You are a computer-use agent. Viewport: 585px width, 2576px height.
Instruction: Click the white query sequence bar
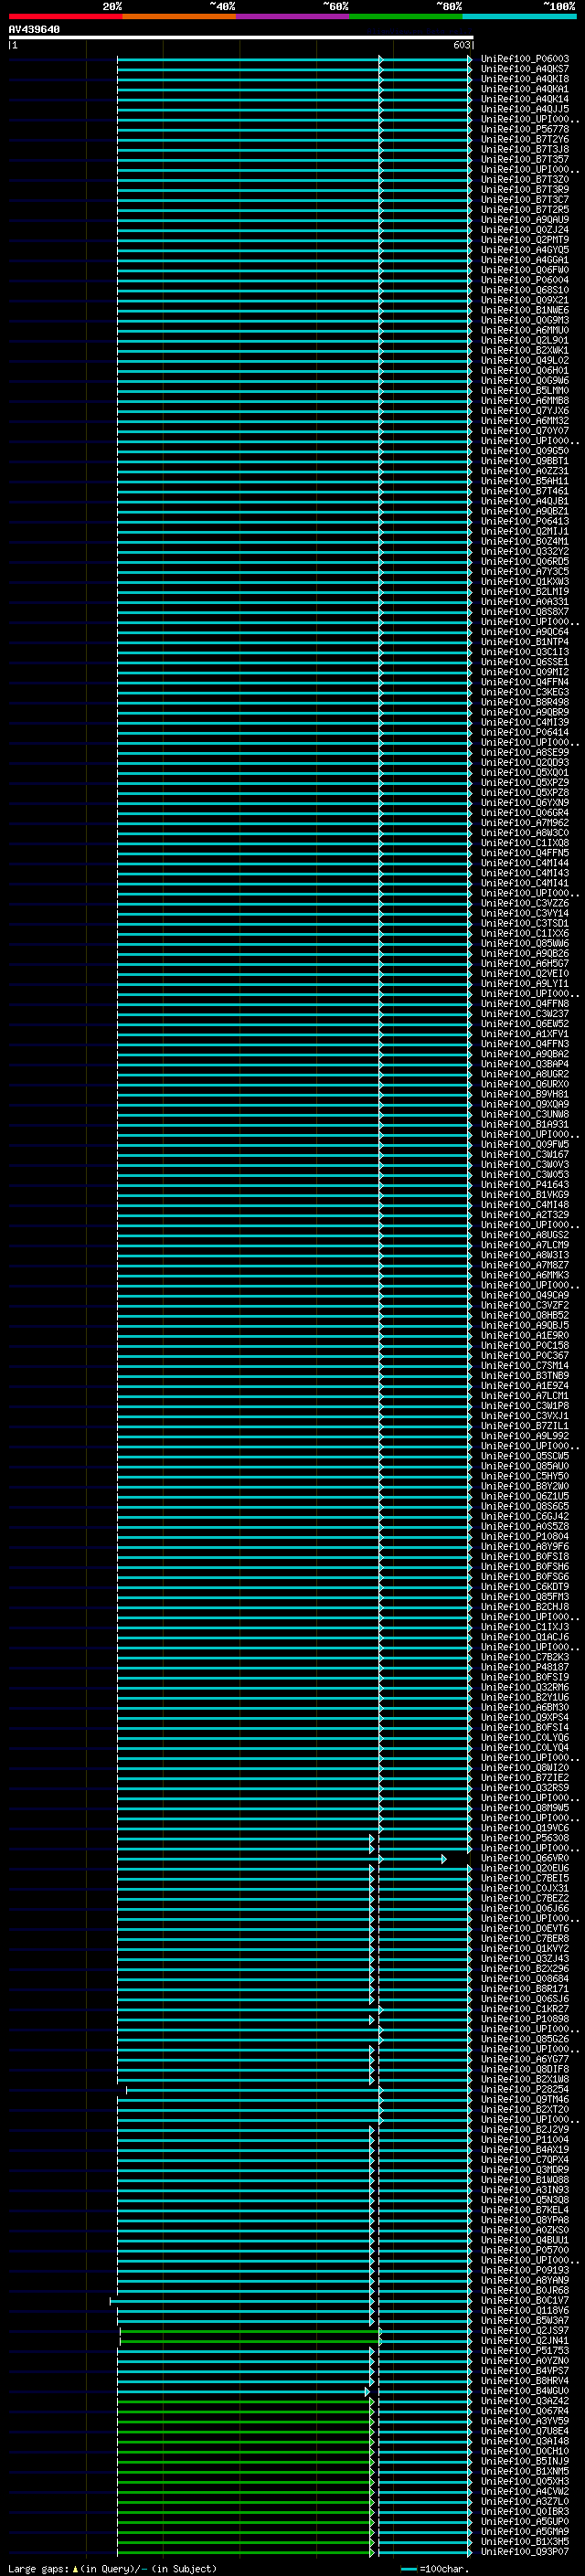241,38
